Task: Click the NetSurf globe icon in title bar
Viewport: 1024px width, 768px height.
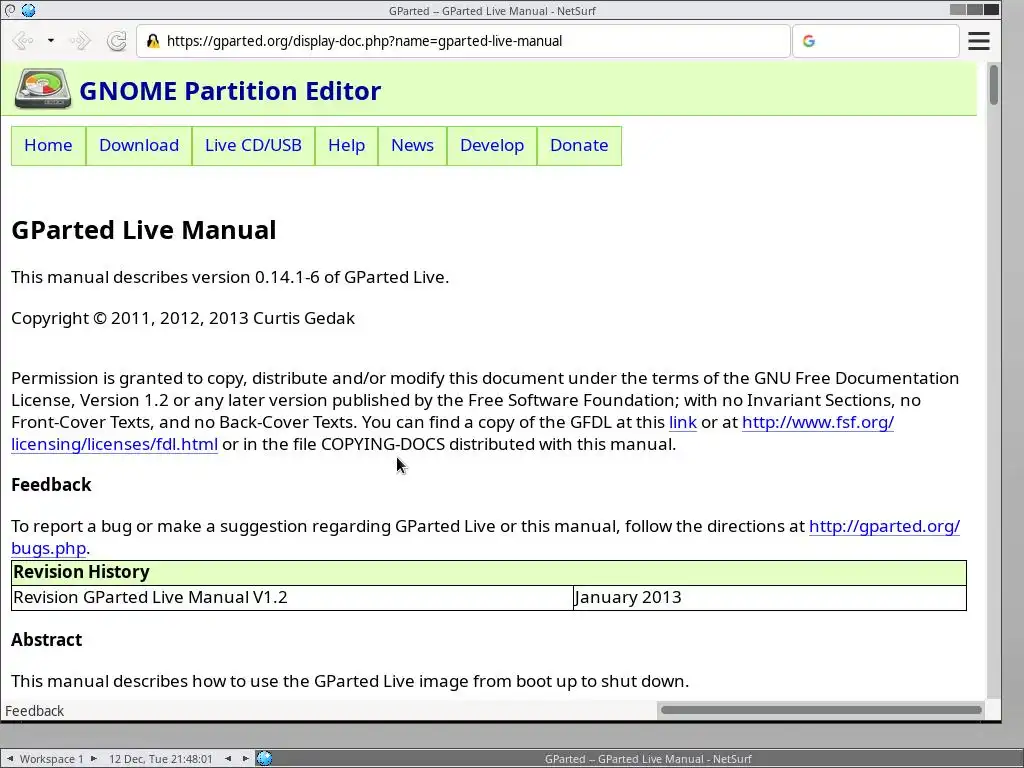Action: tap(28, 10)
